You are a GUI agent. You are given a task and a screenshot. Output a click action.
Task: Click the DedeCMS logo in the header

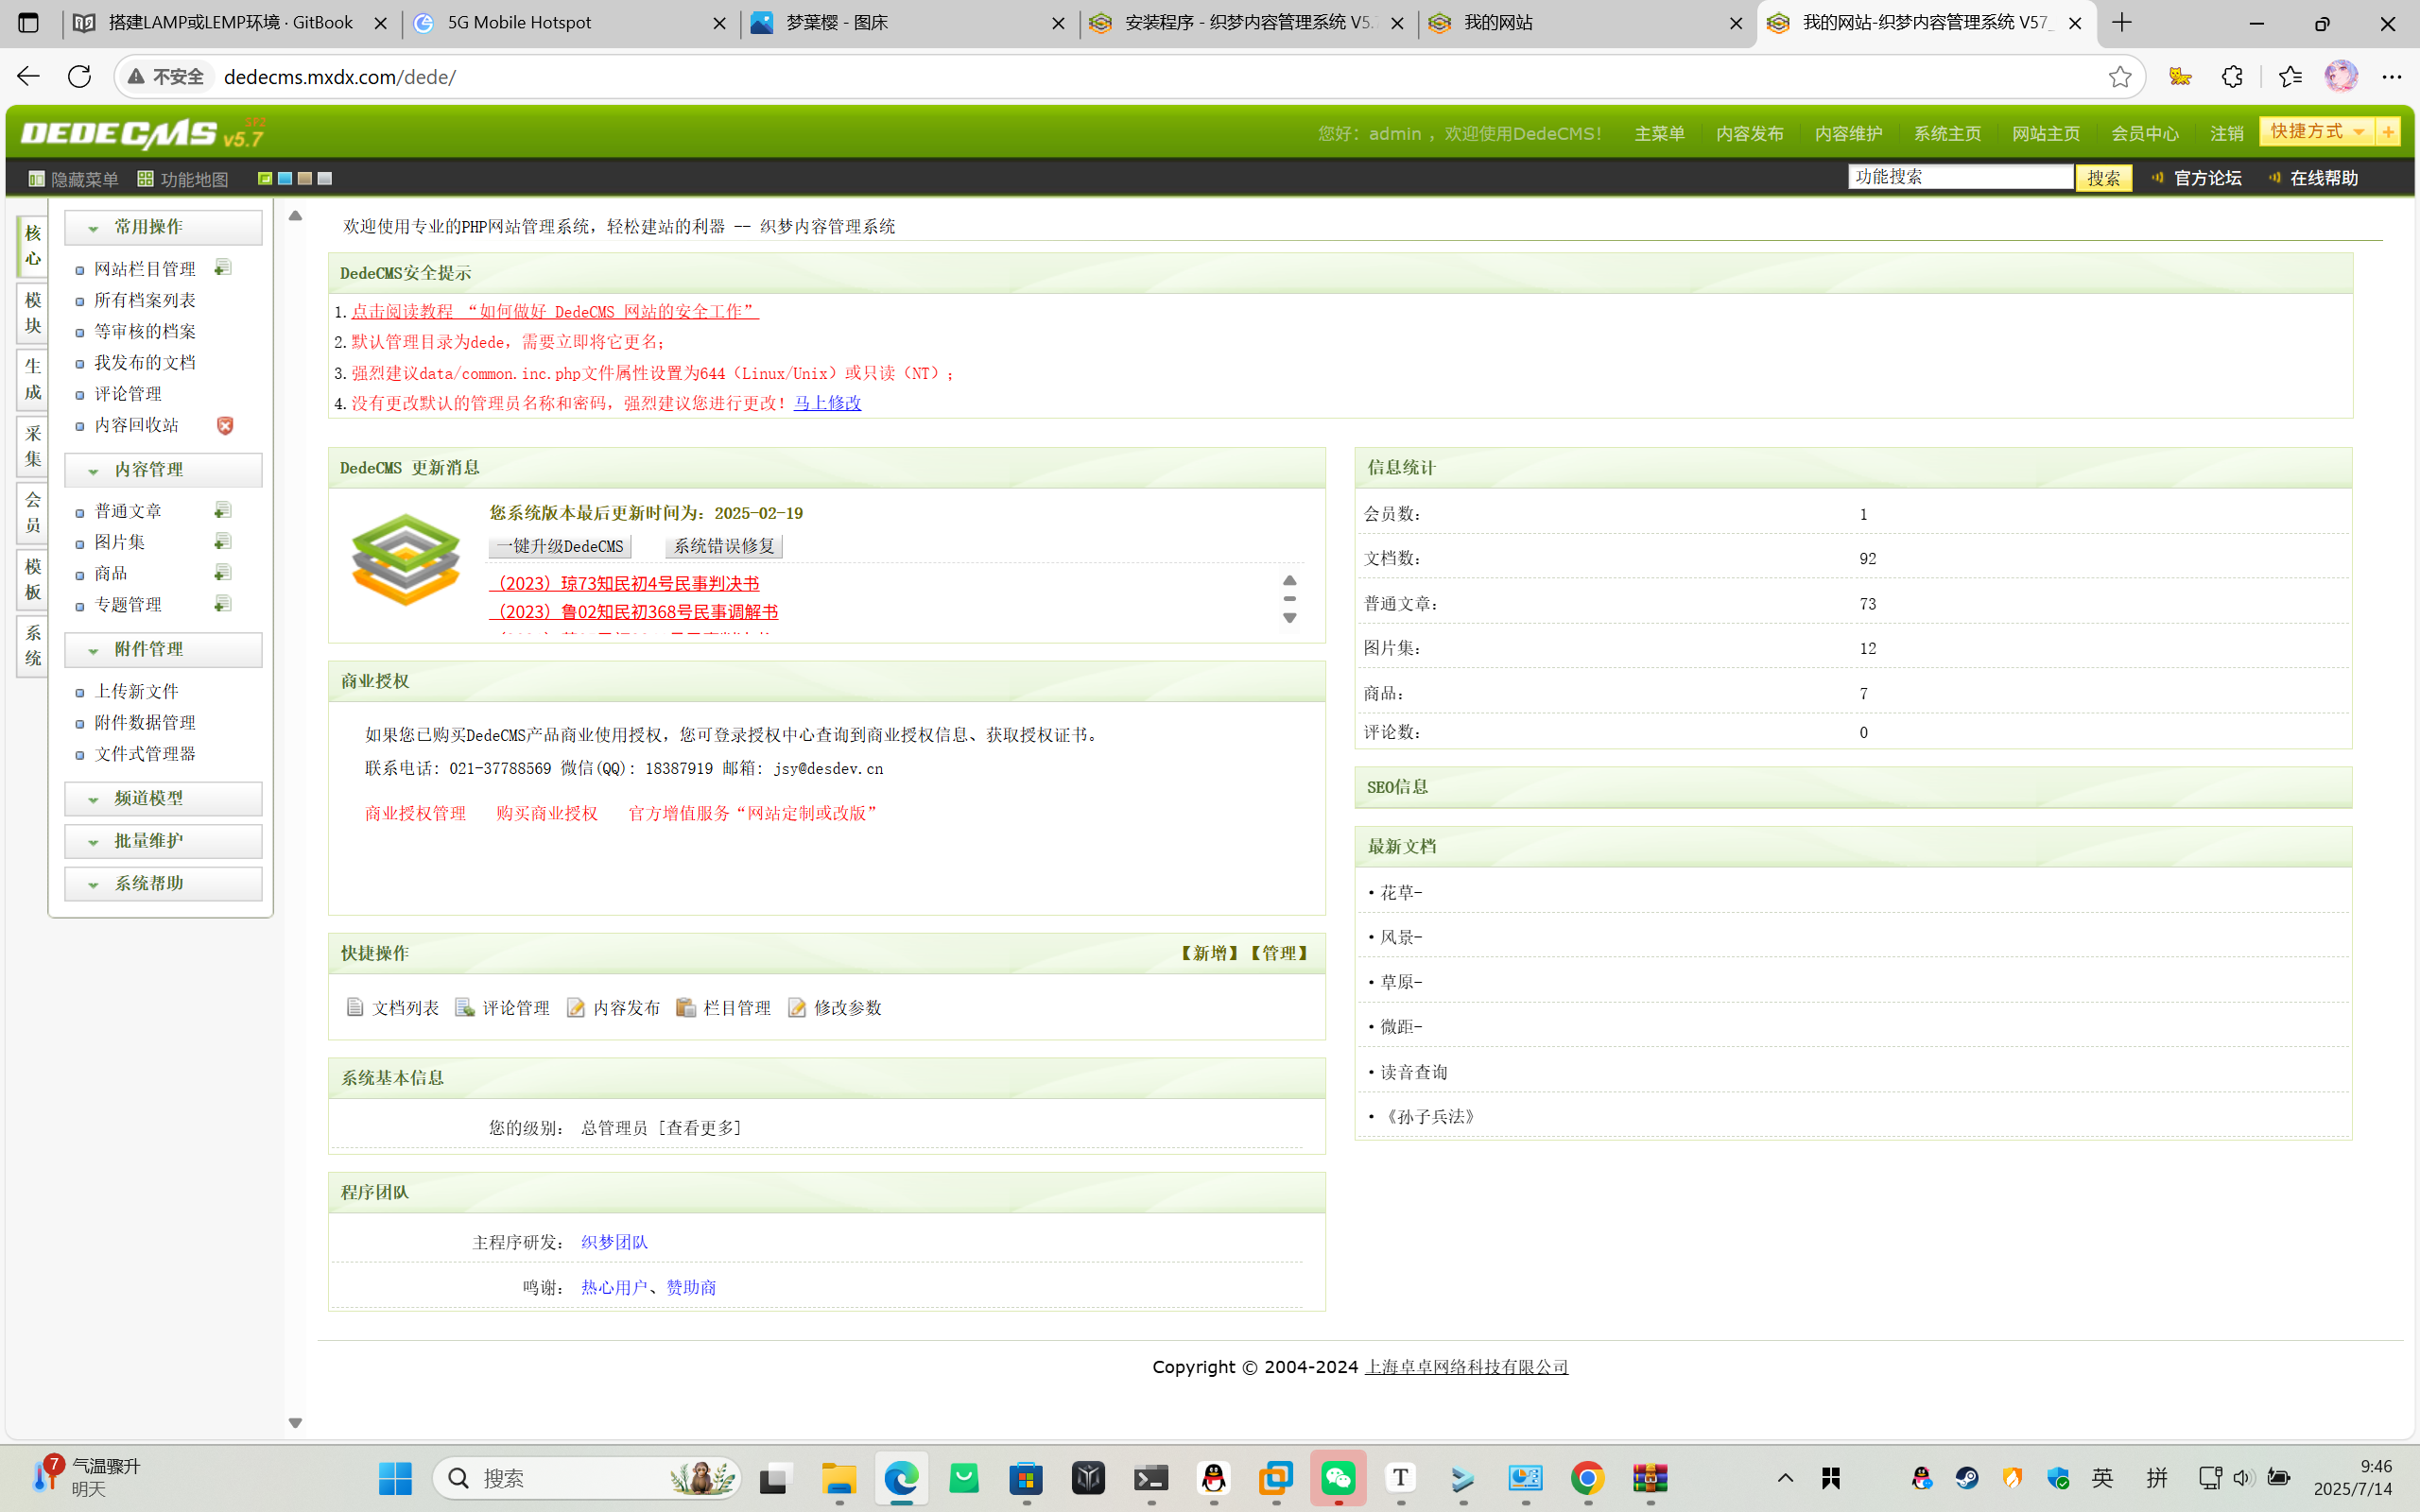[142, 133]
